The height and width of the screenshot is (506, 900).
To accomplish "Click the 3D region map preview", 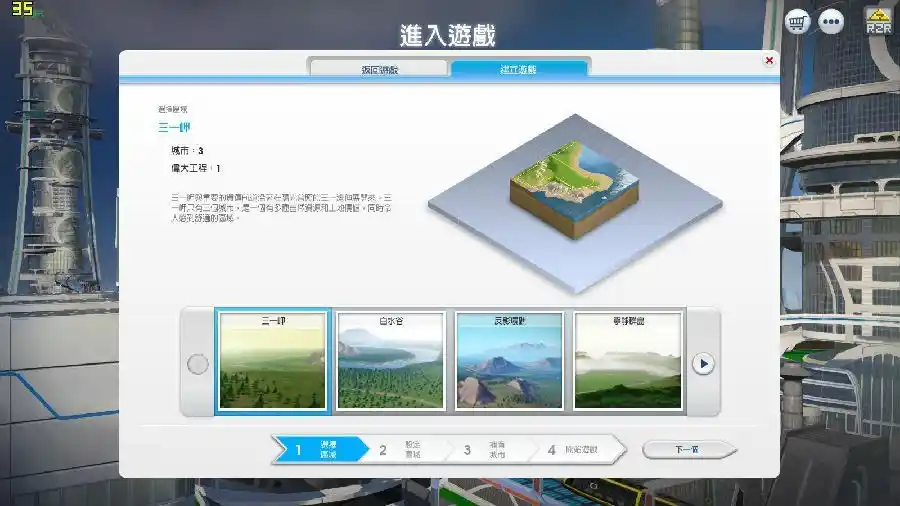I will tap(575, 203).
